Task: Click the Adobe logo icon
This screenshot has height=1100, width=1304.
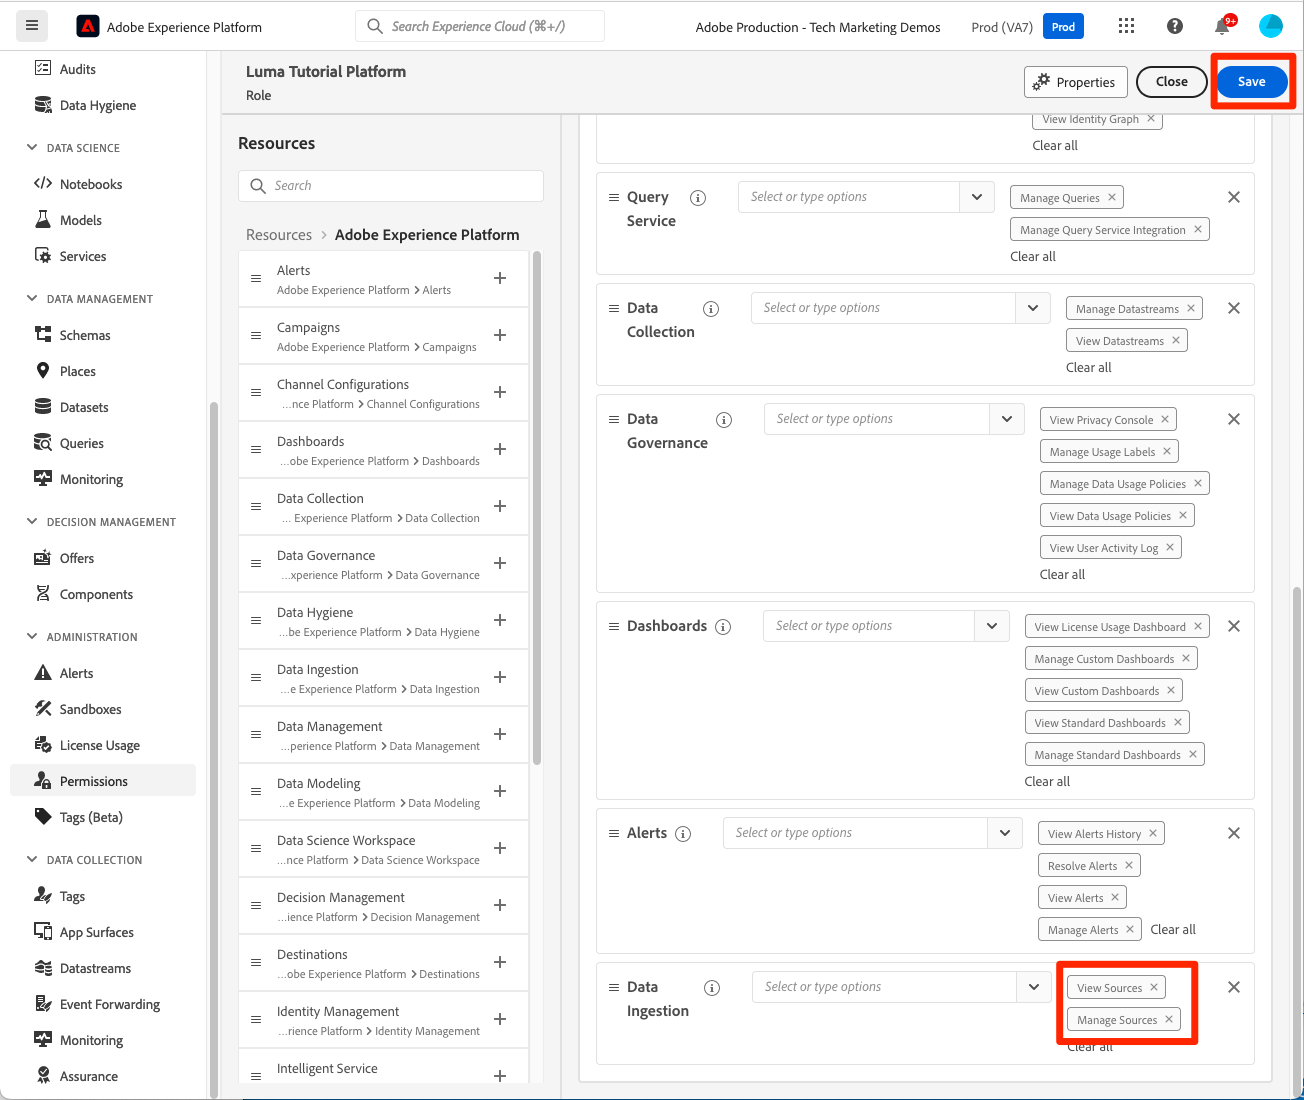Action: click(x=88, y=26)
